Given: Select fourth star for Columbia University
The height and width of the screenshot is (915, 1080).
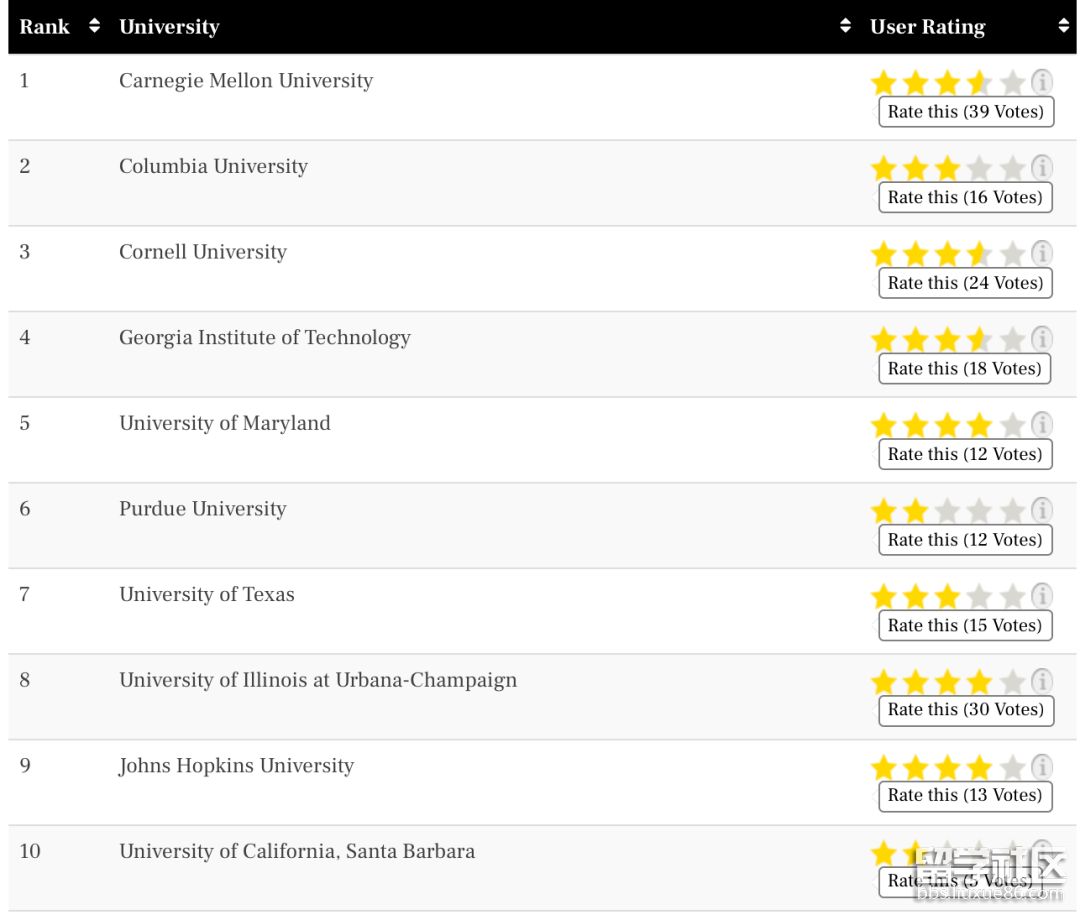Looking at the screenshot, I should pyautogui.click(x=979, y=169).
